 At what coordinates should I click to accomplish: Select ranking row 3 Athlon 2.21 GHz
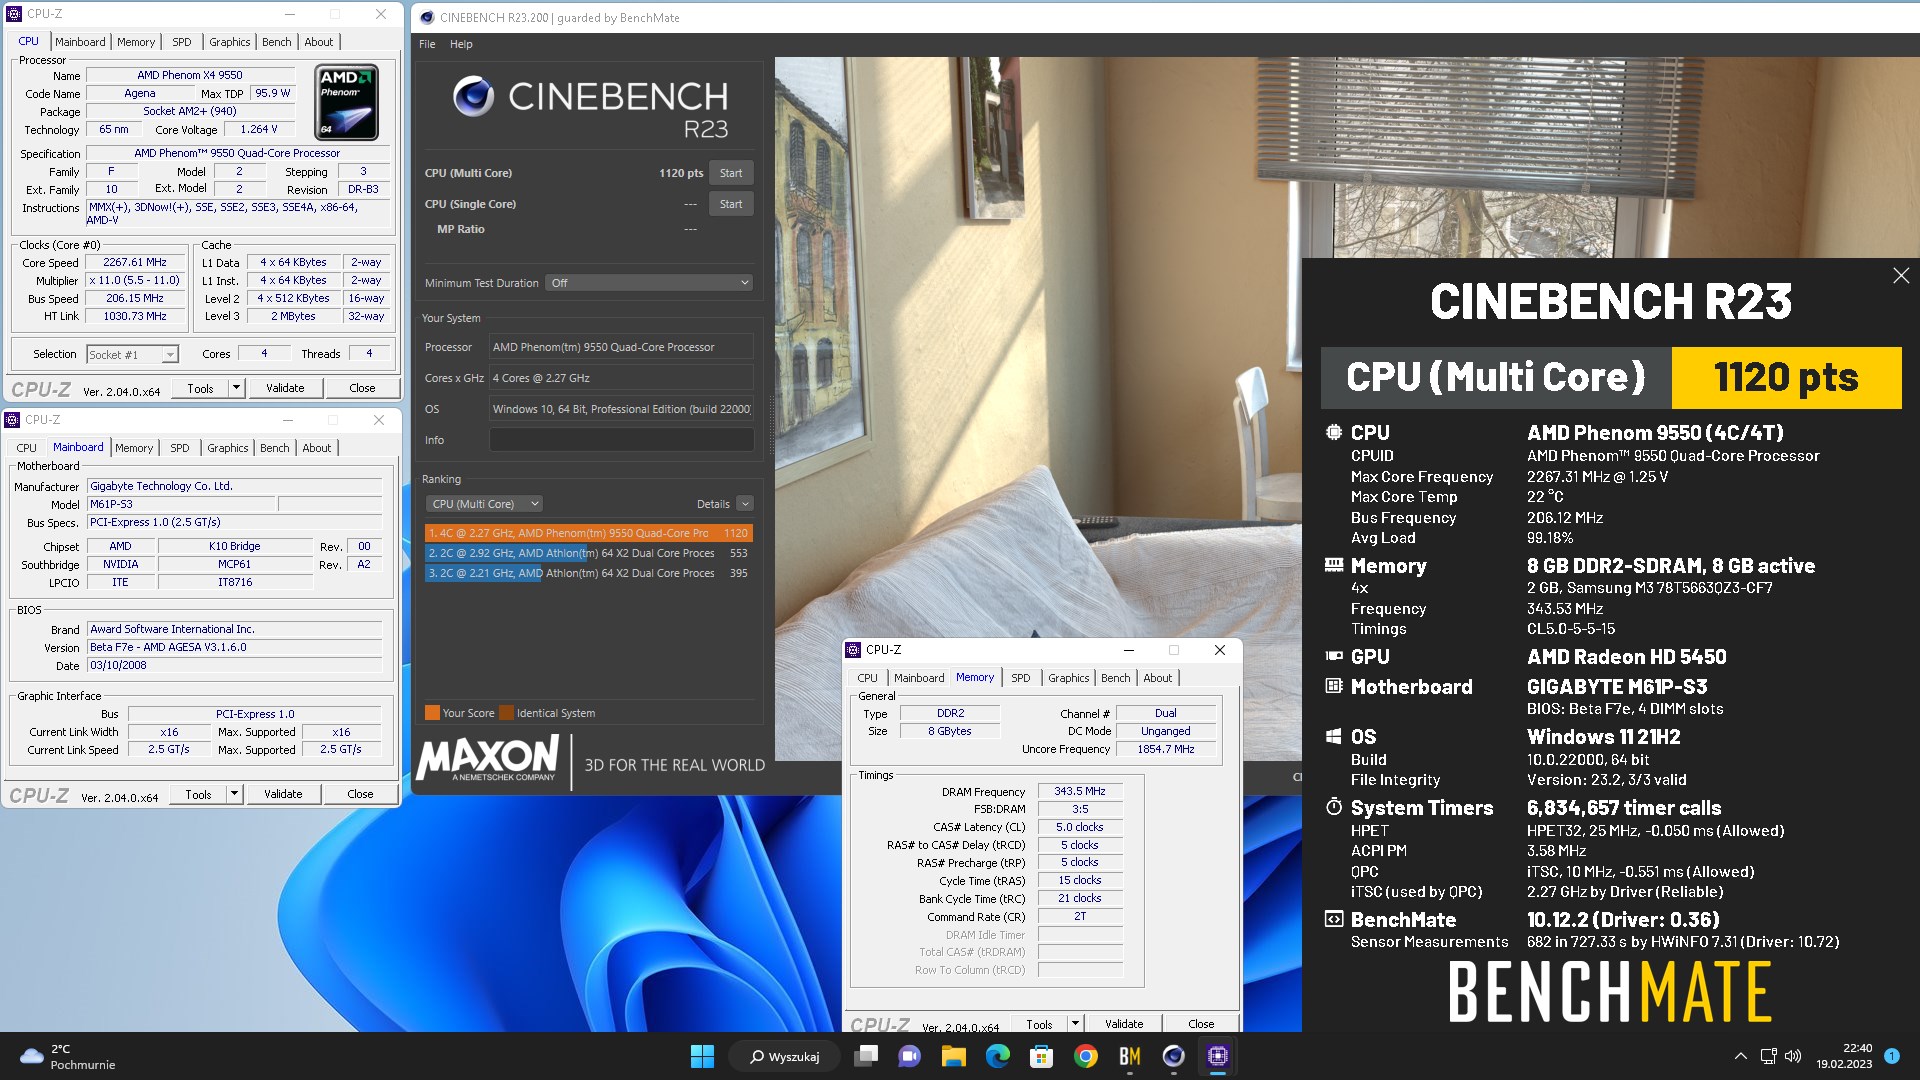coord(588,573)
